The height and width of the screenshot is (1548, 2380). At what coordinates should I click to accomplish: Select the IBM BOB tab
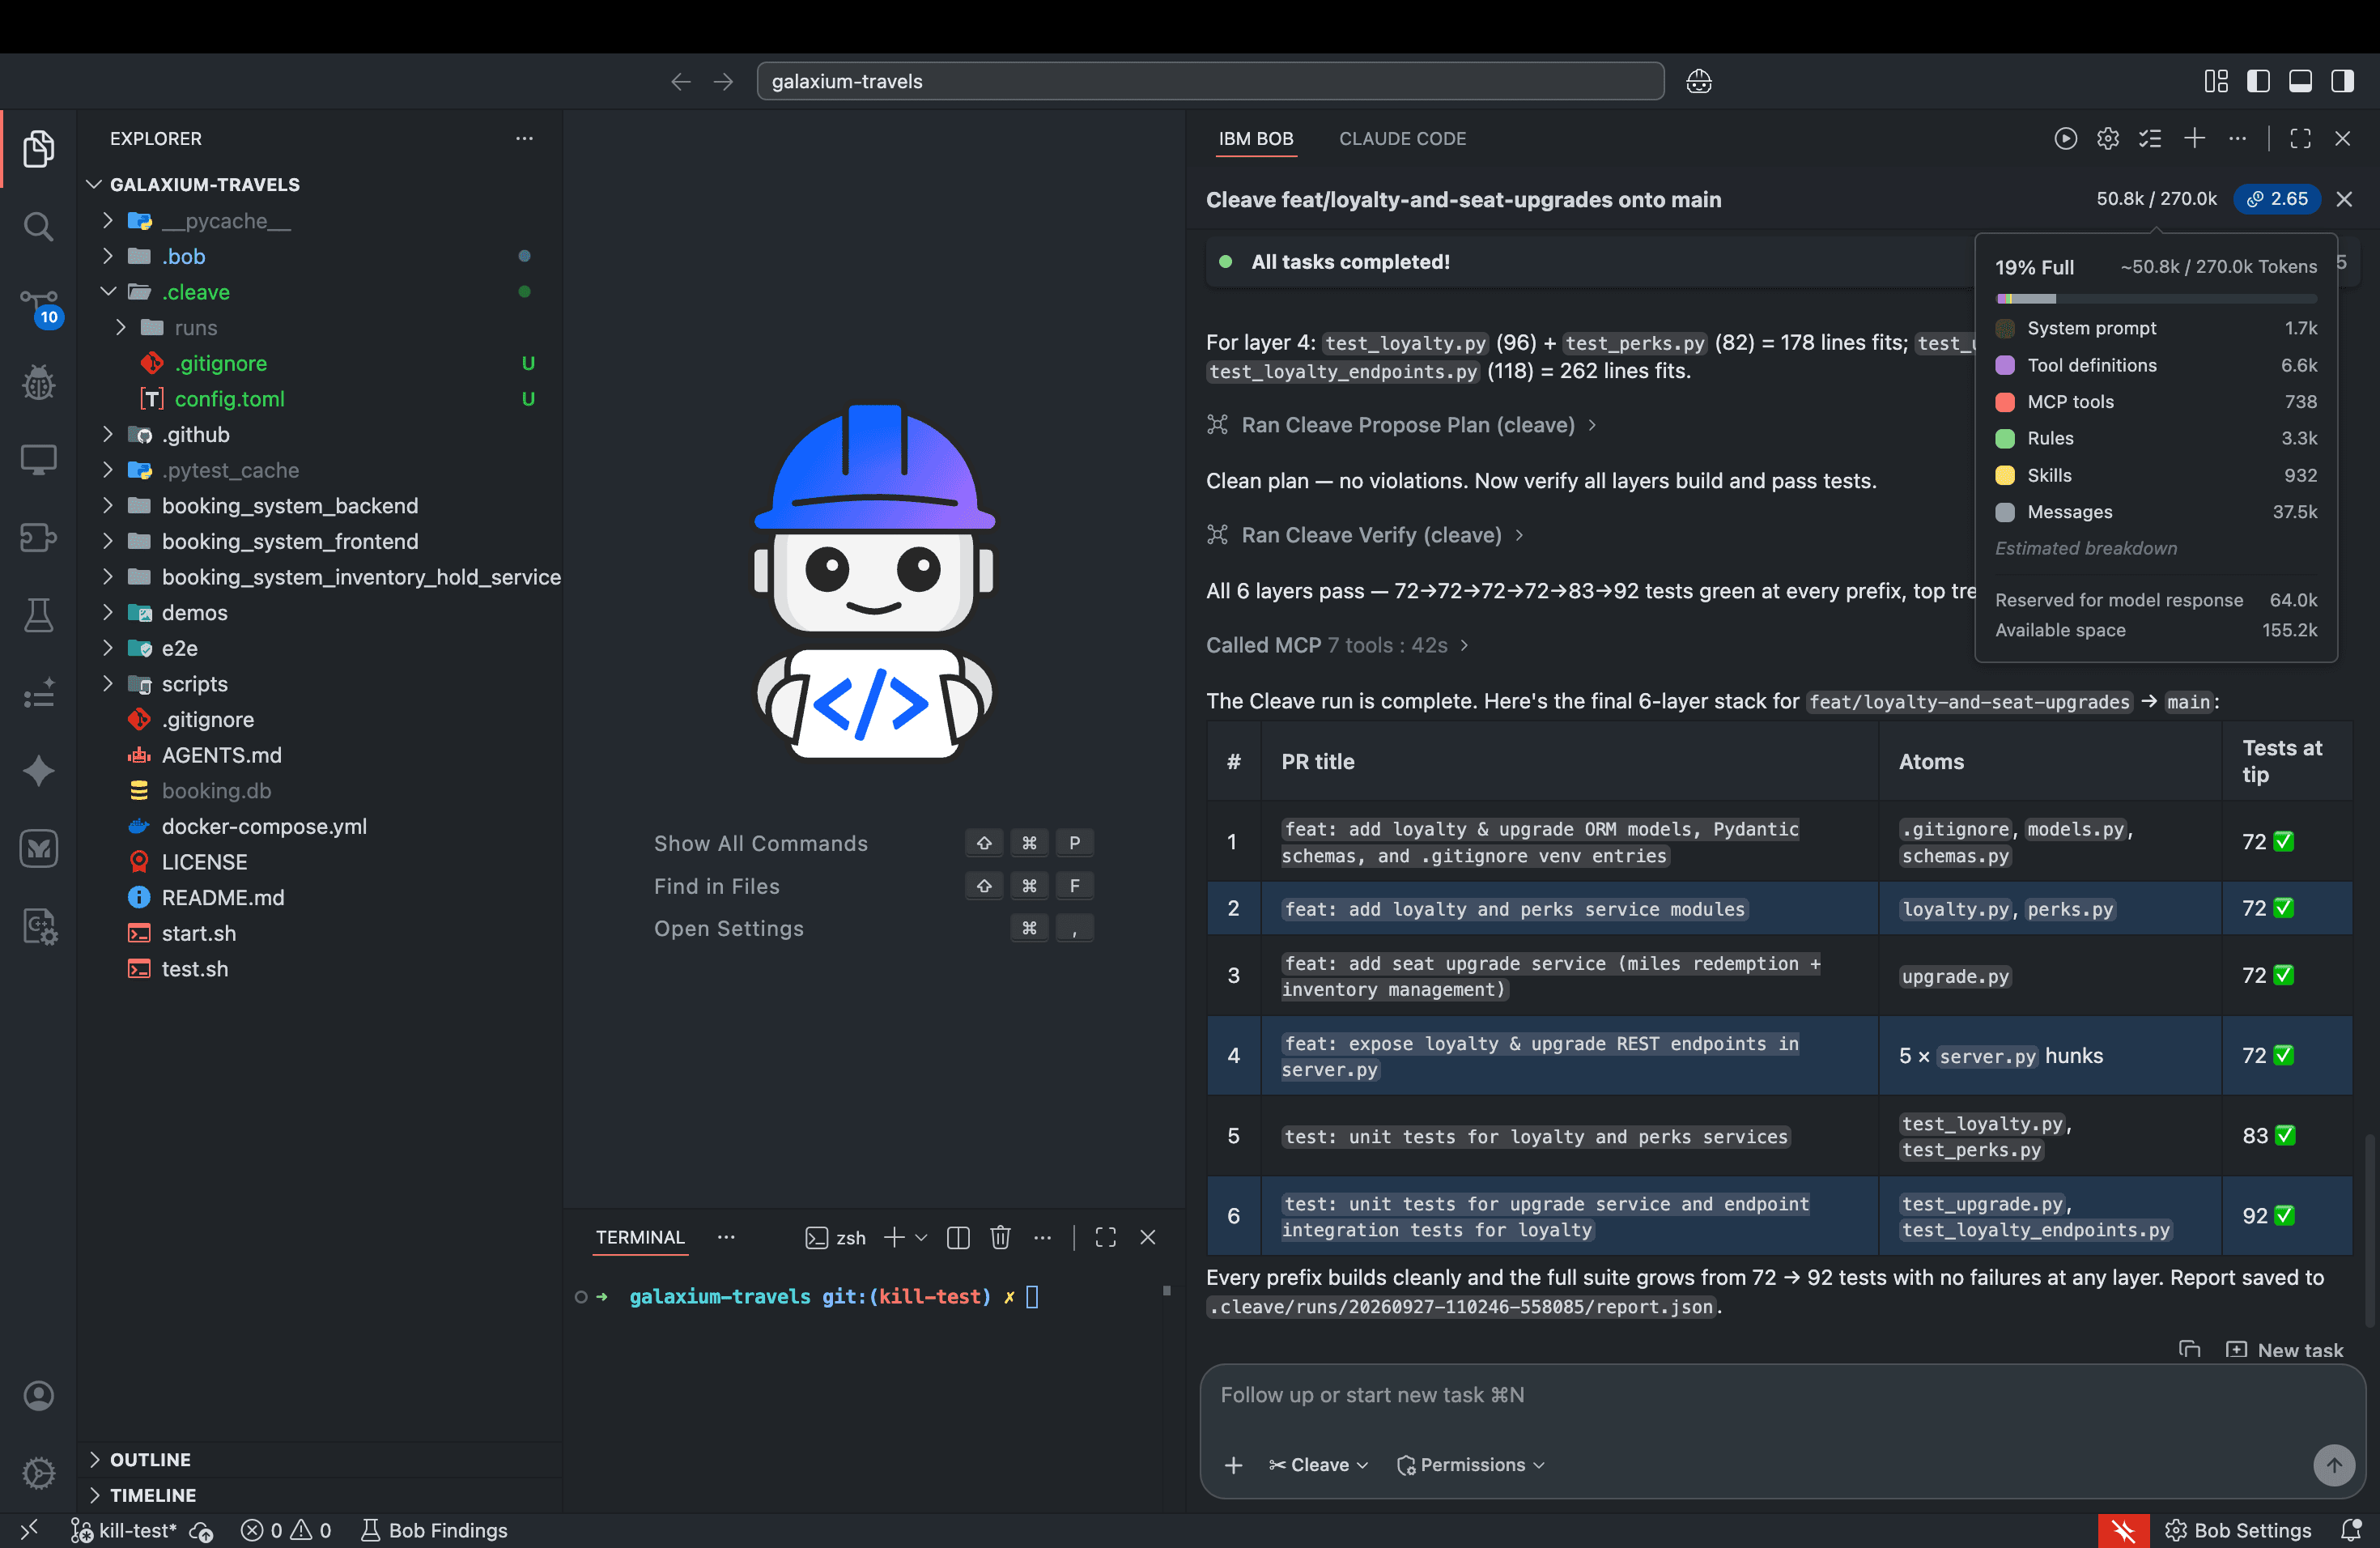tap(1256, 139)
